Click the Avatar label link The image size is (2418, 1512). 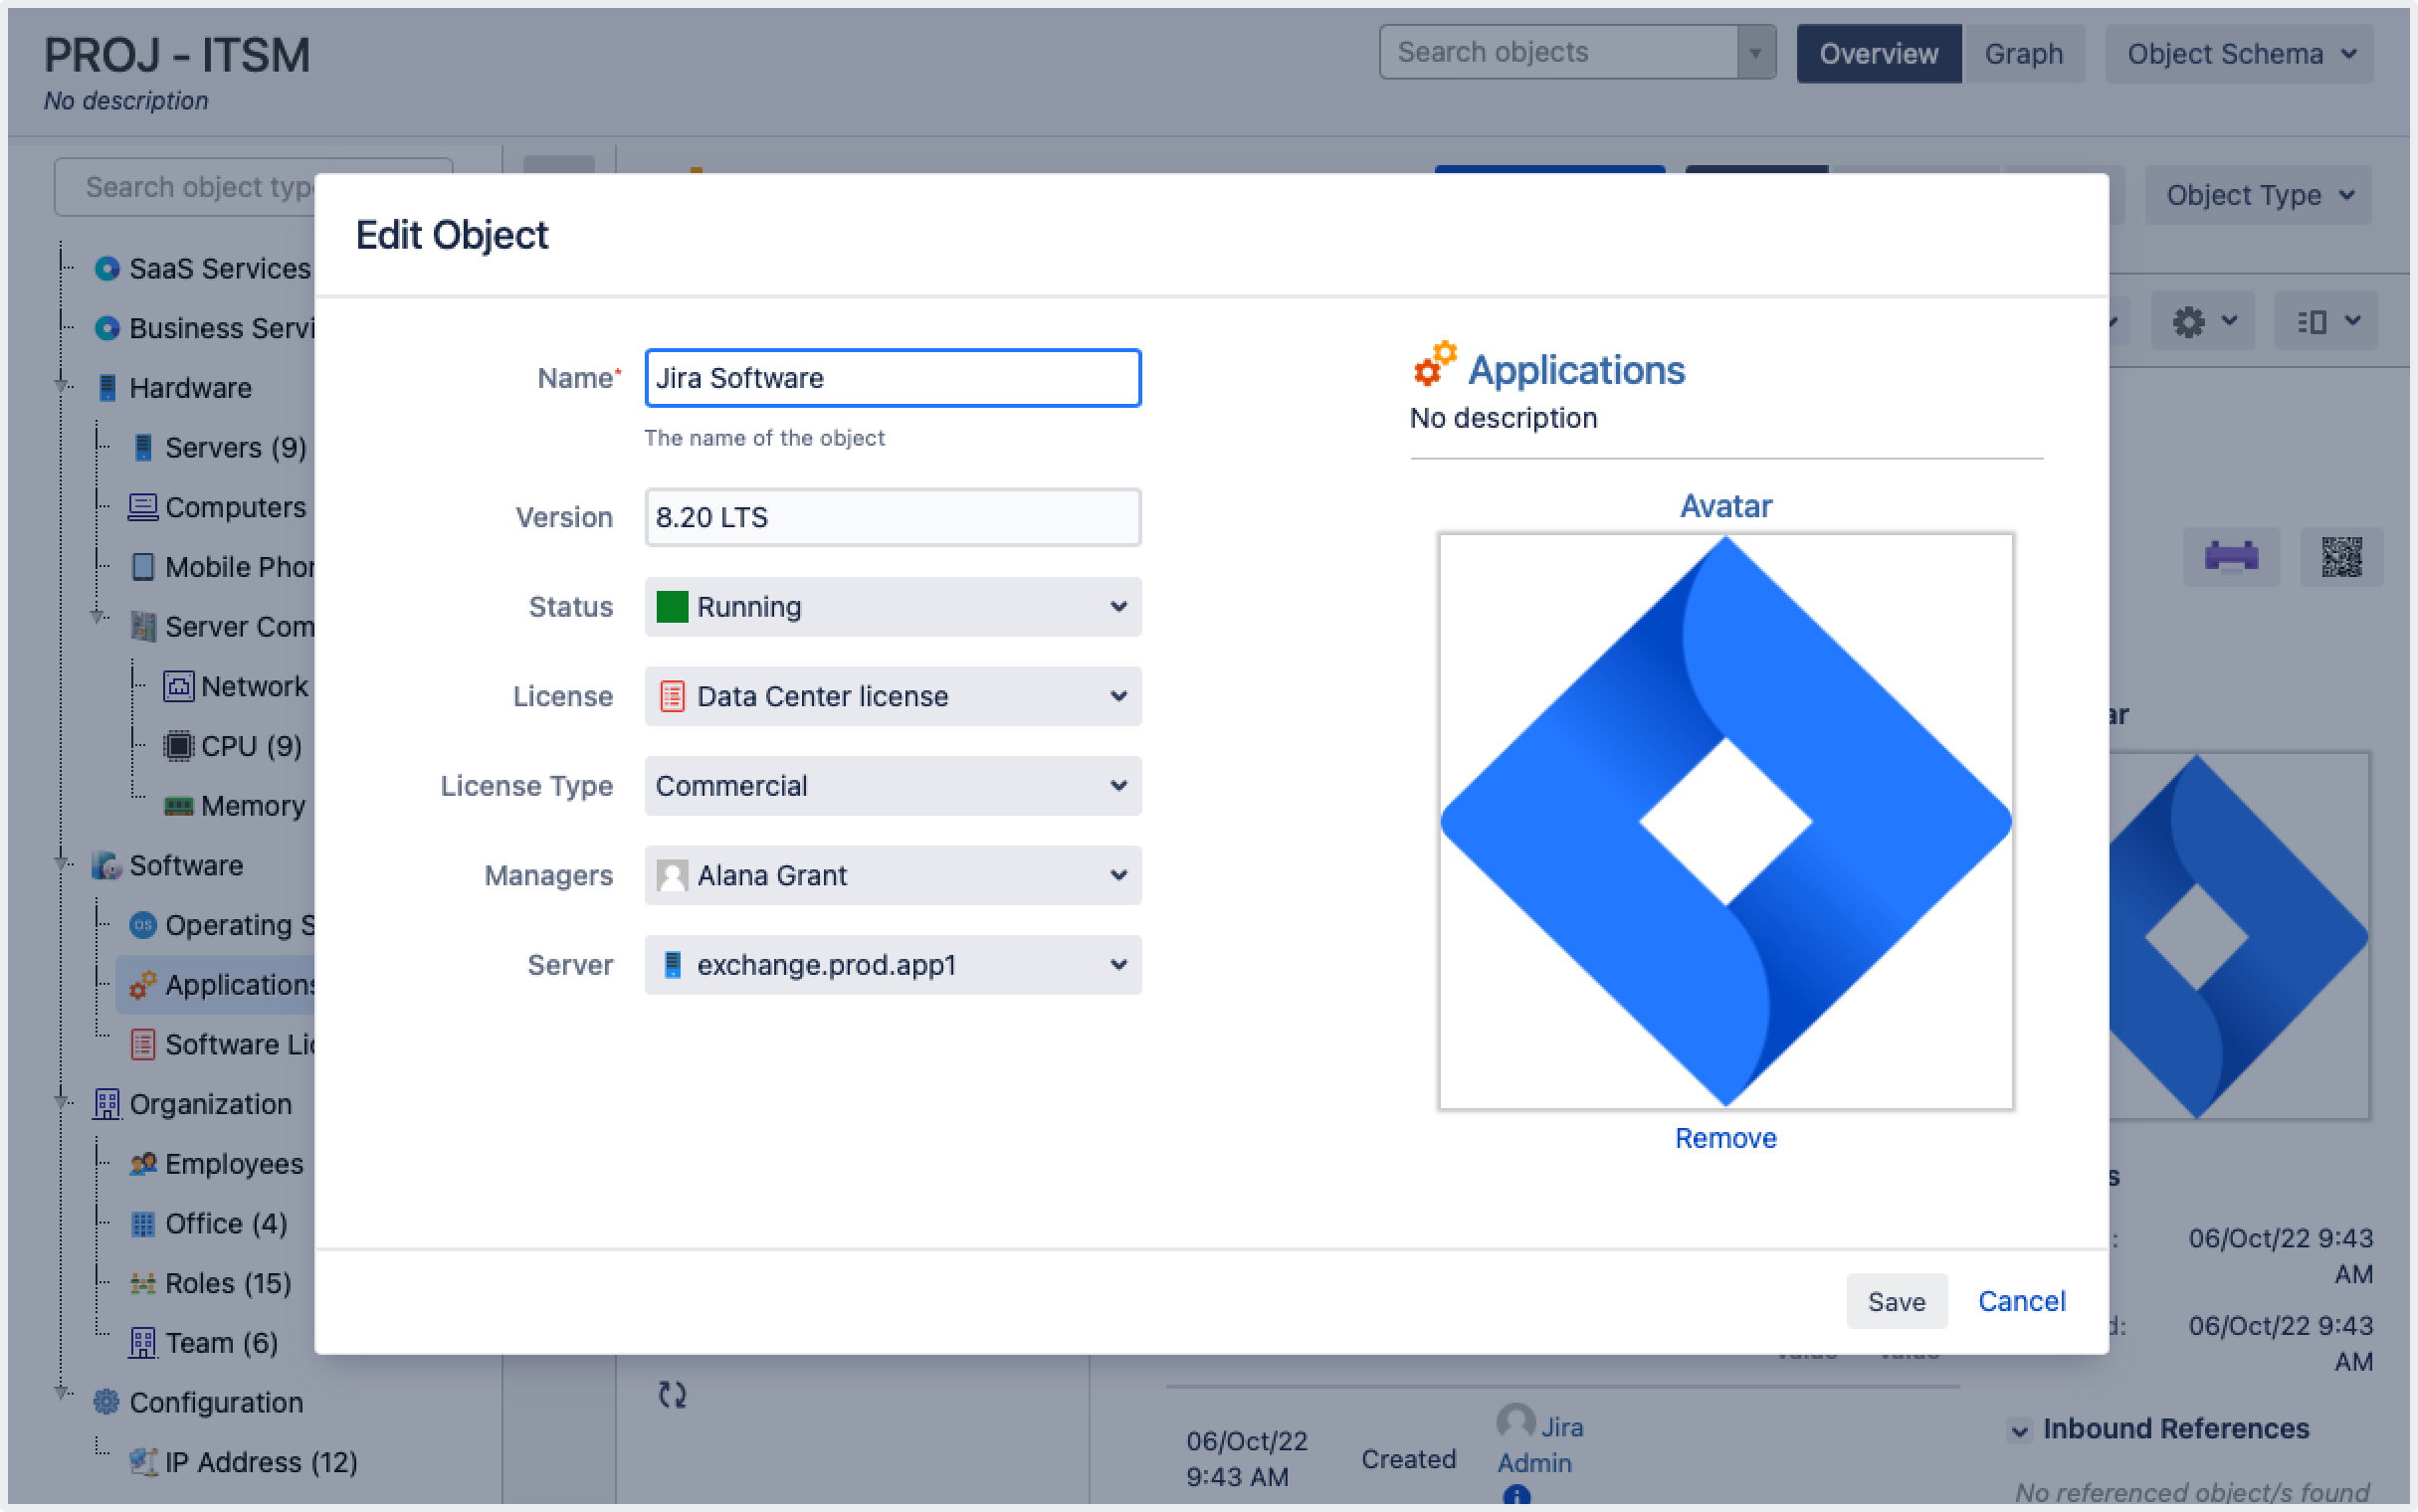click(1725, 507)
